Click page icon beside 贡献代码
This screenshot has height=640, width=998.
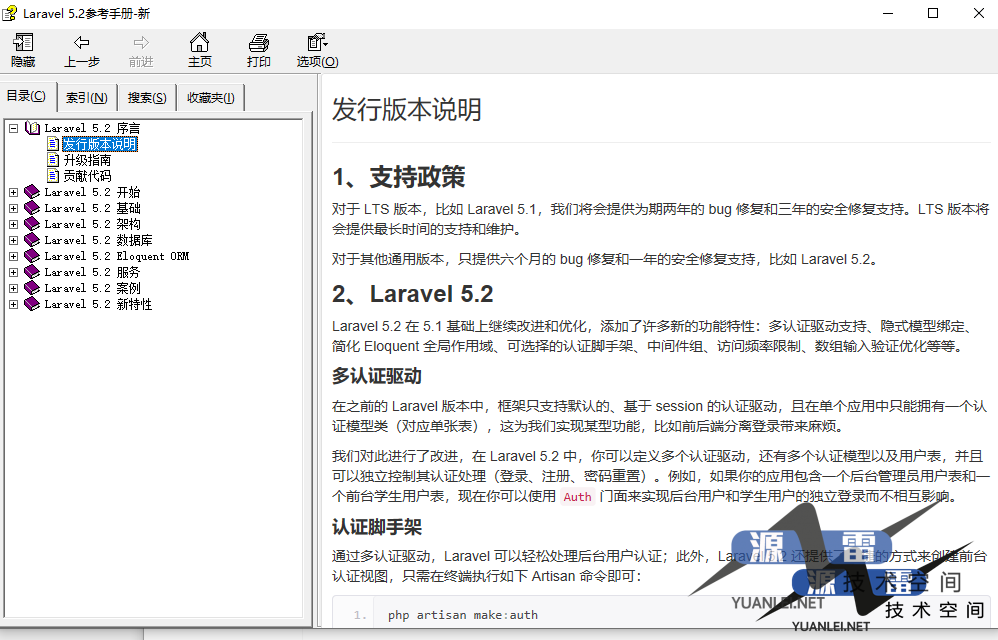[x=53, y=176]
